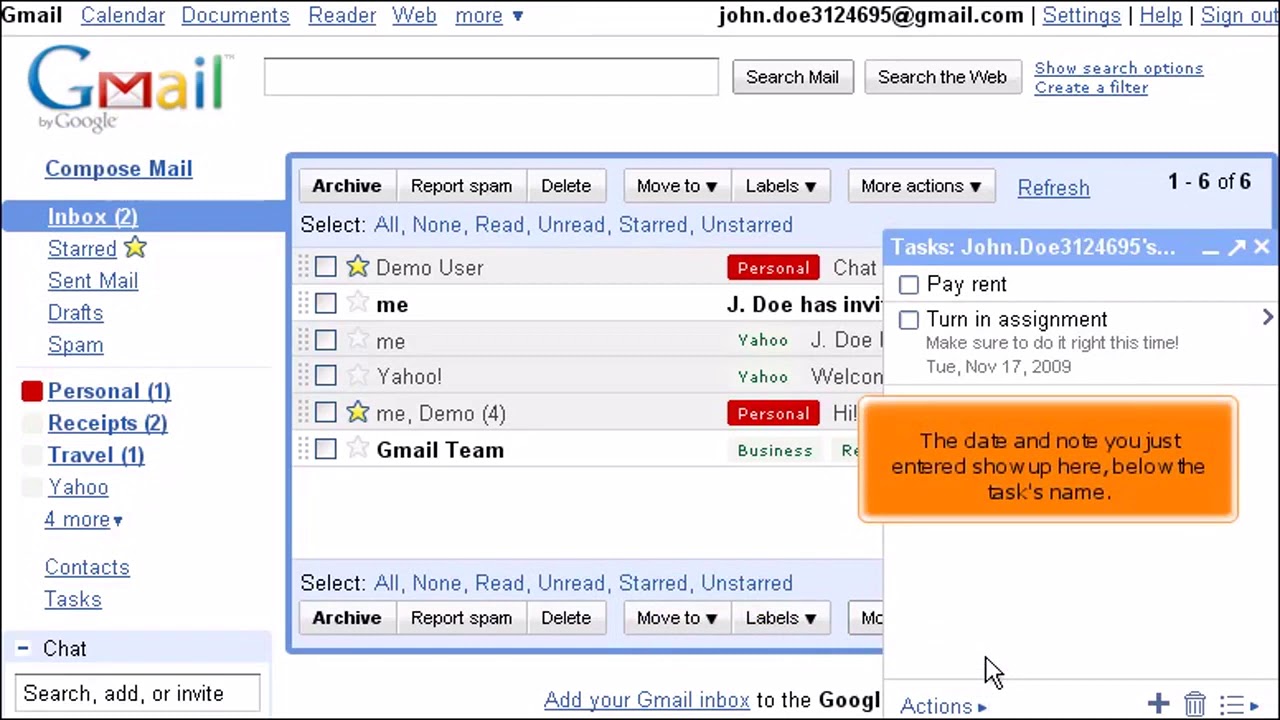
Task: Click top Archive button
Action: pyautogui.click(x=347, y=186)
